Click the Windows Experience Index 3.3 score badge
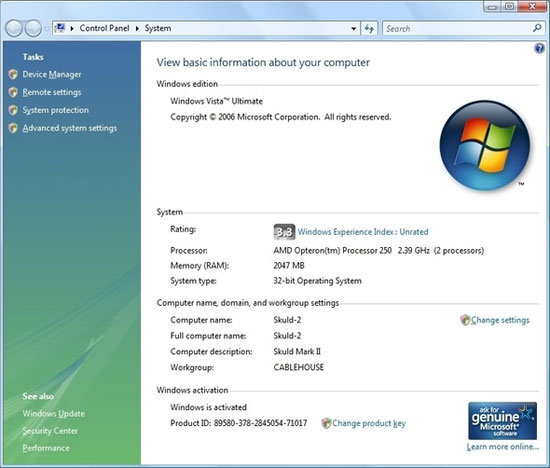 284,232
